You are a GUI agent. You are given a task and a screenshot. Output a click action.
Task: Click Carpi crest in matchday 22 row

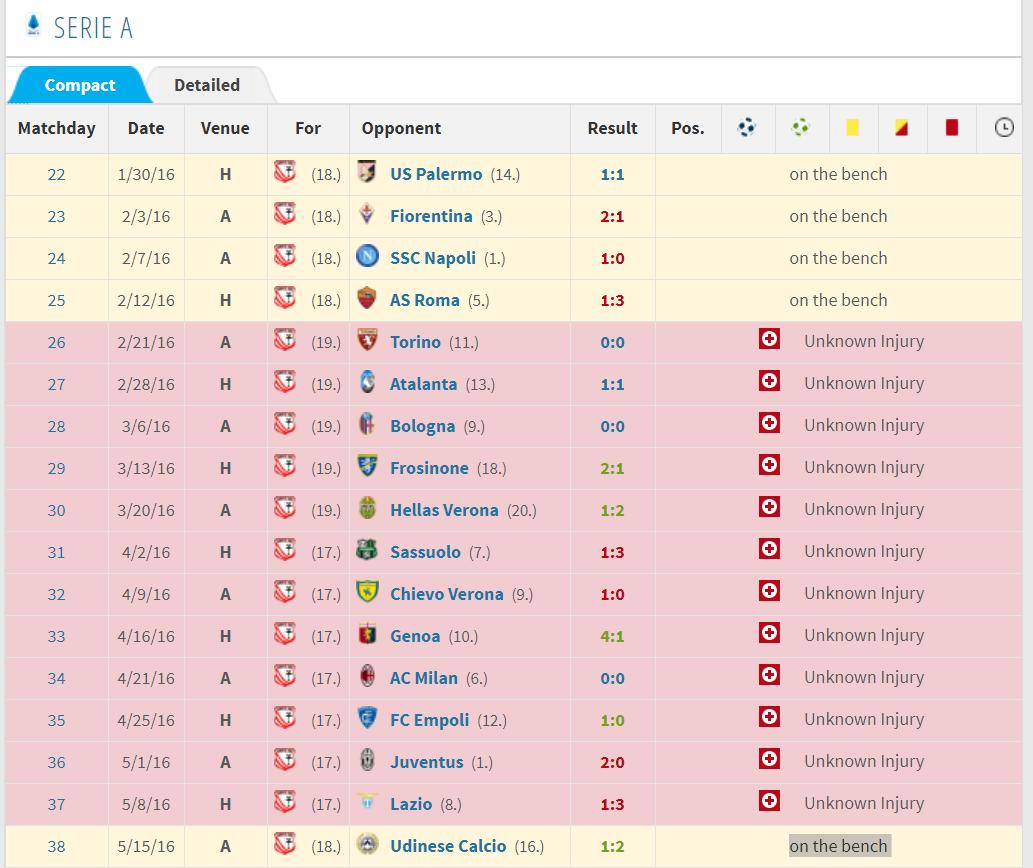285,172
